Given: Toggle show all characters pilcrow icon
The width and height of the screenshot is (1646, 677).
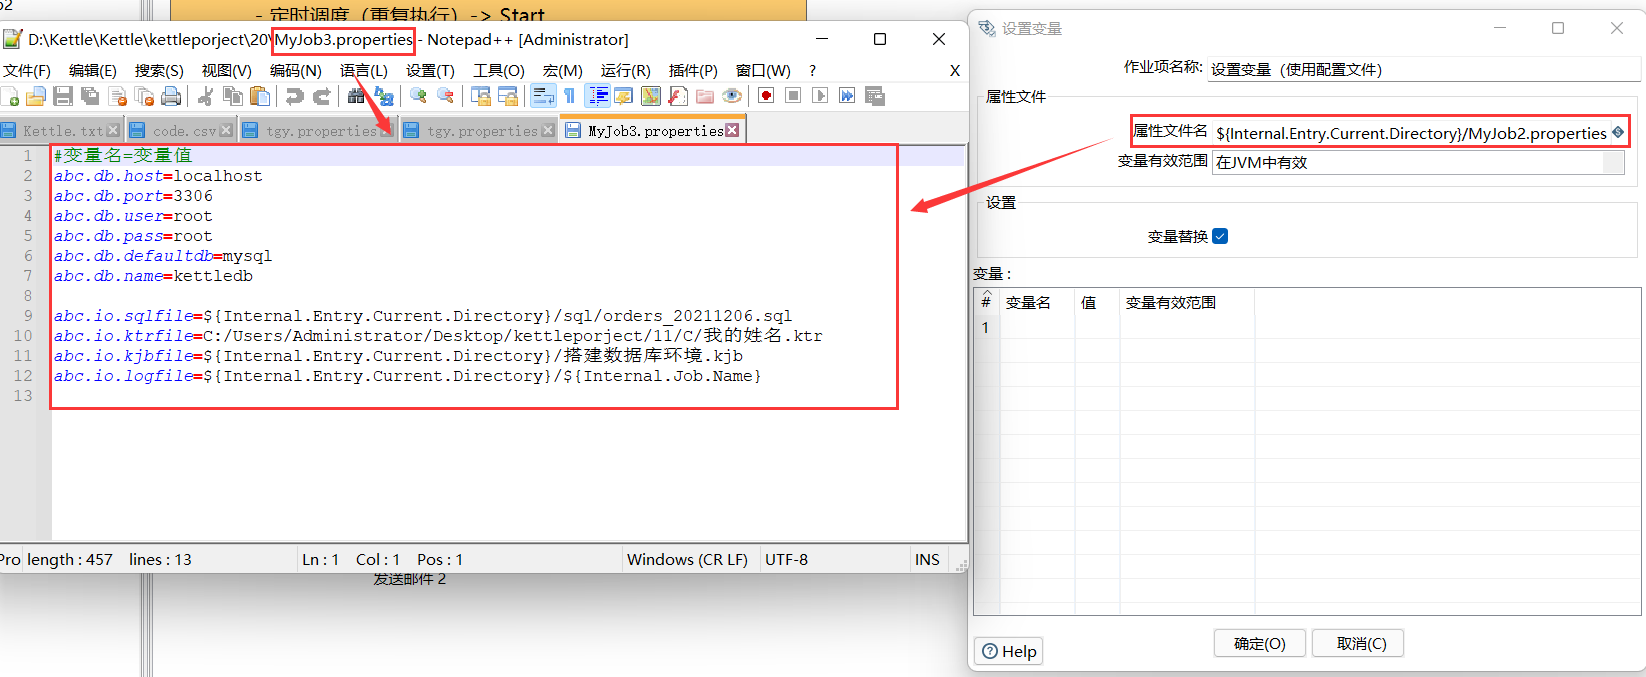Looking at the screenshot, I should pos(569,96).
